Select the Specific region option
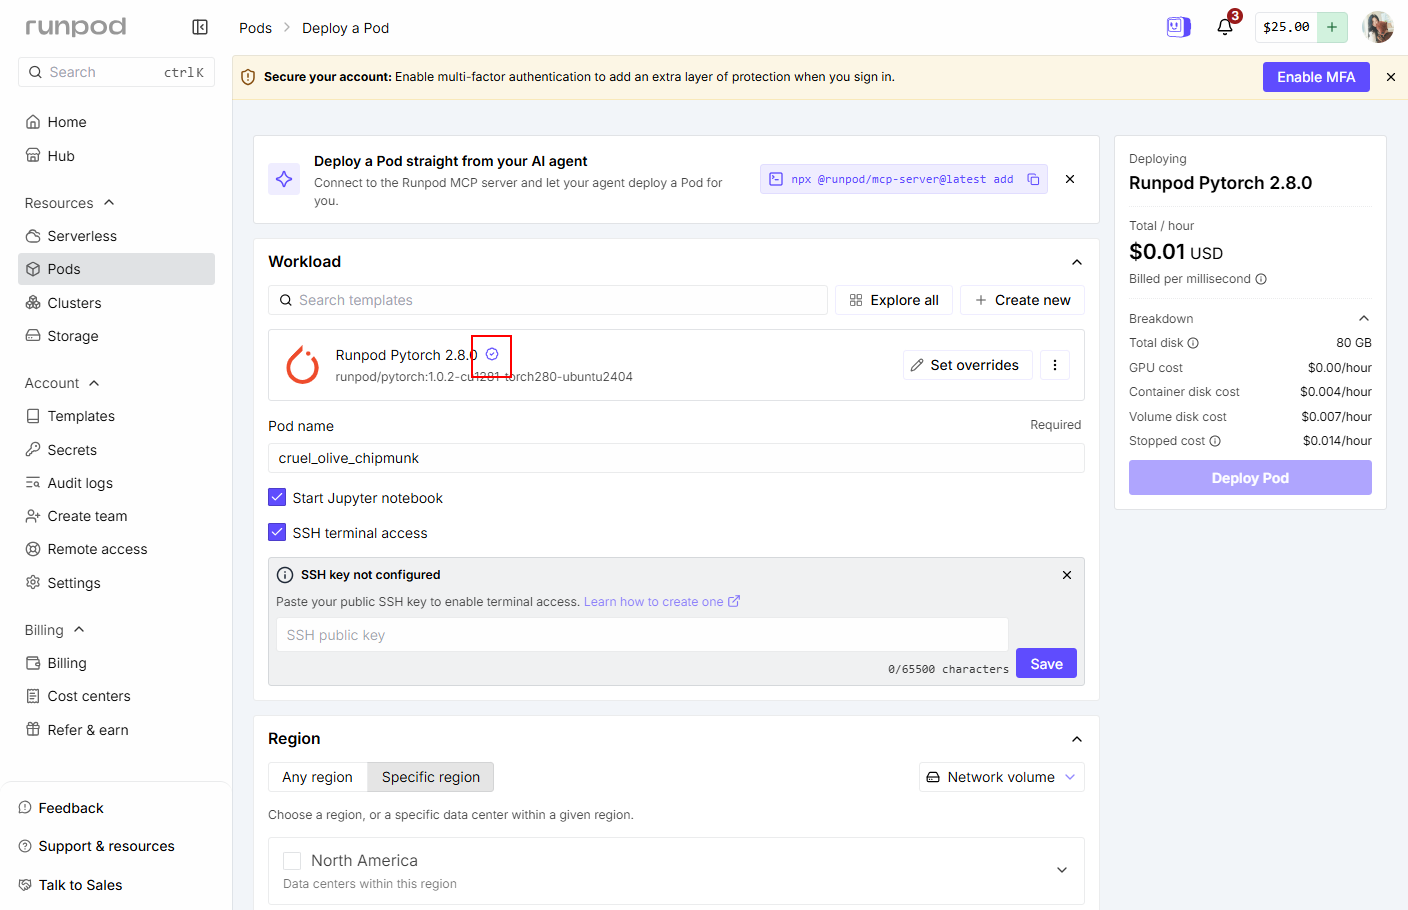1408x910 pixels. pos(431,777)
